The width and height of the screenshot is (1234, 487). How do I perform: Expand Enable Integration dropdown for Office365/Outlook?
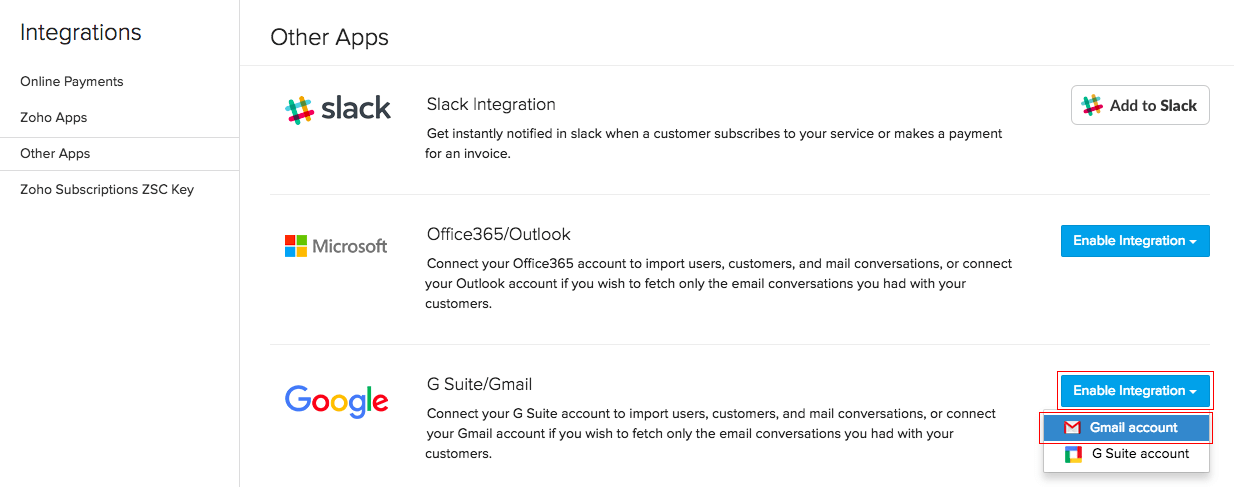tap(1134, 241)
